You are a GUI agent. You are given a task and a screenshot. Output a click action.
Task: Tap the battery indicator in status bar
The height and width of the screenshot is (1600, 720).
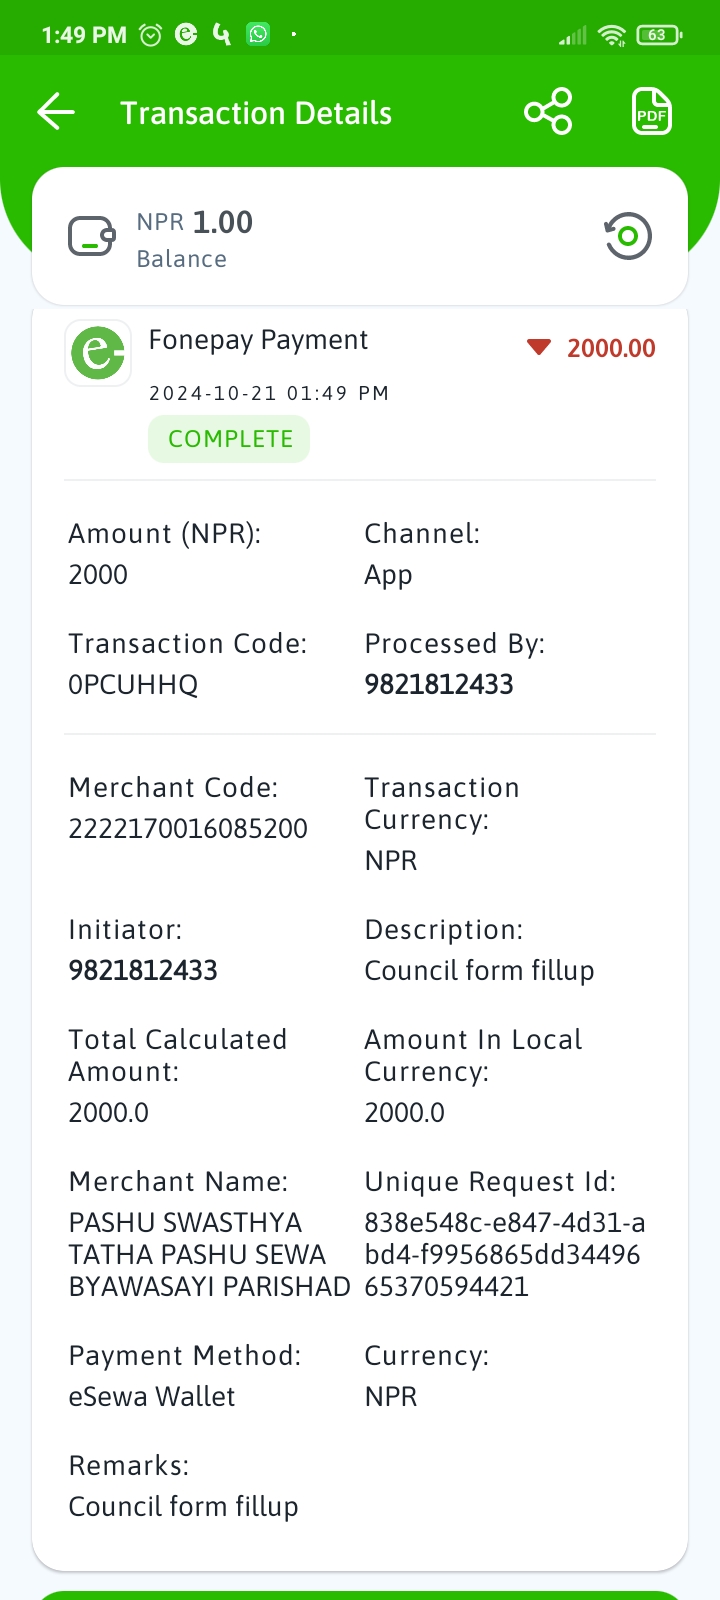click(x=659, y=35)
